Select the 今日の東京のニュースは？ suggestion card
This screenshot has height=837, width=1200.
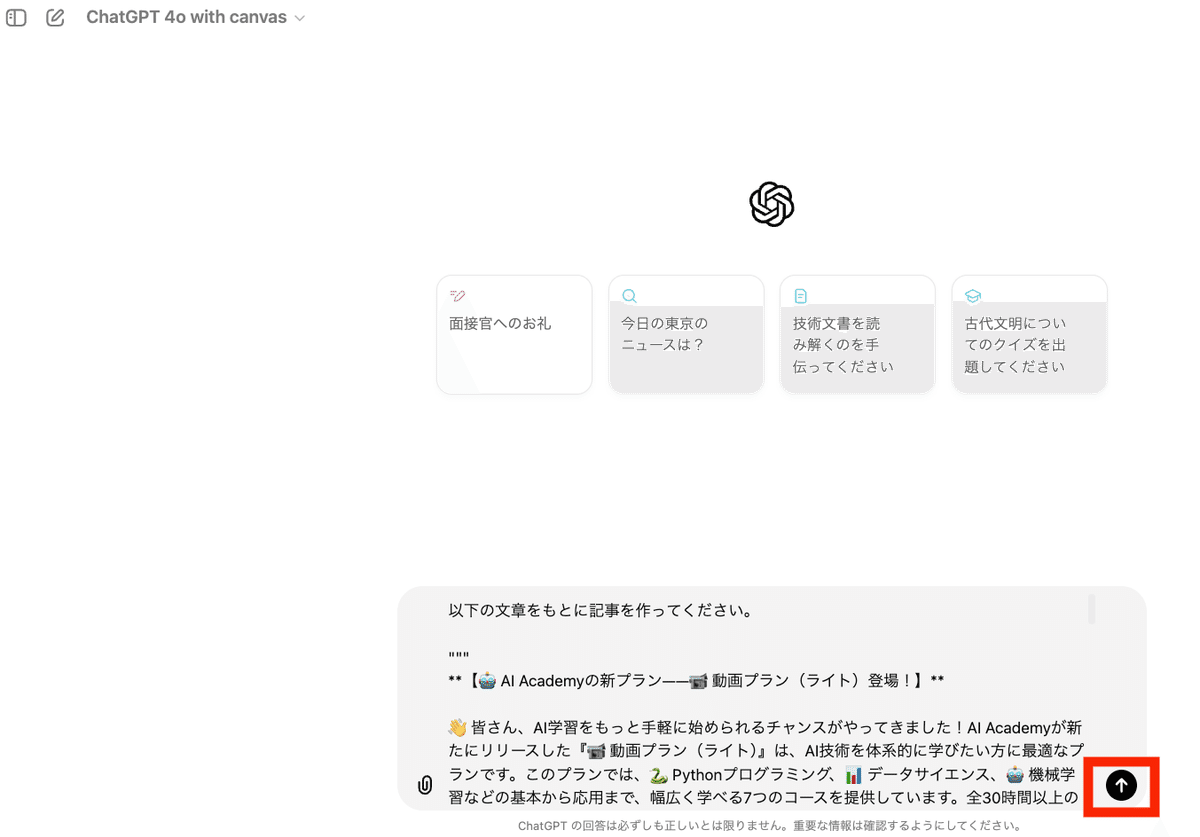pyautogui.click(x=686, y=335)
